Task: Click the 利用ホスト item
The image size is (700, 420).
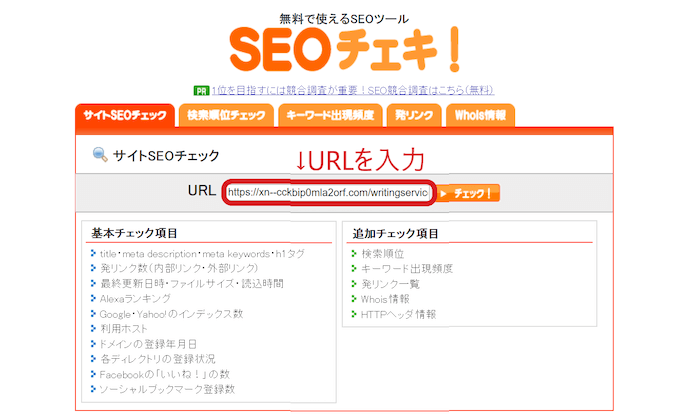Action: click(x=123, y=329)
